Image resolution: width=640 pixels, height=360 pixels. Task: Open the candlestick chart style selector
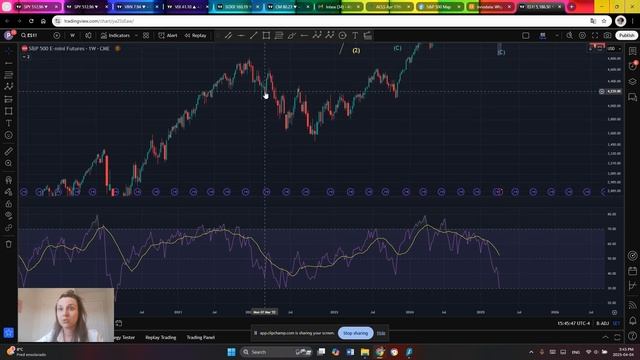tap(88, 36)
